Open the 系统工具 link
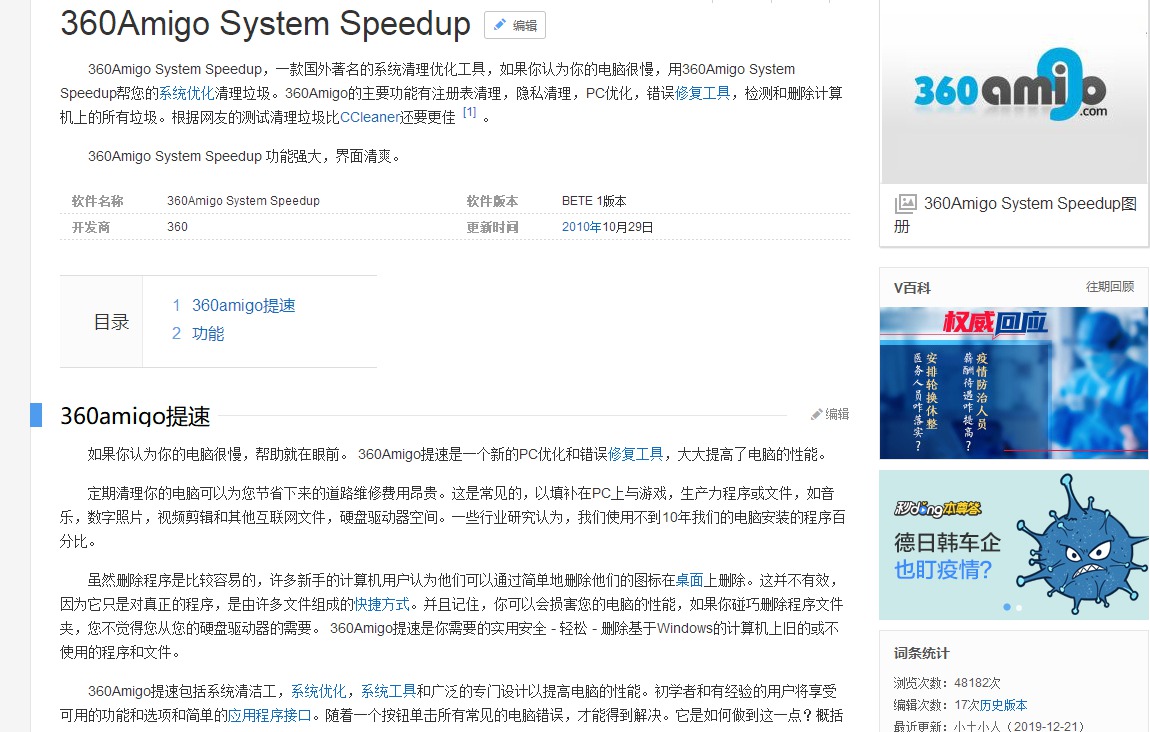This screenshot has width=1150, height=732. tap(389, 692)
